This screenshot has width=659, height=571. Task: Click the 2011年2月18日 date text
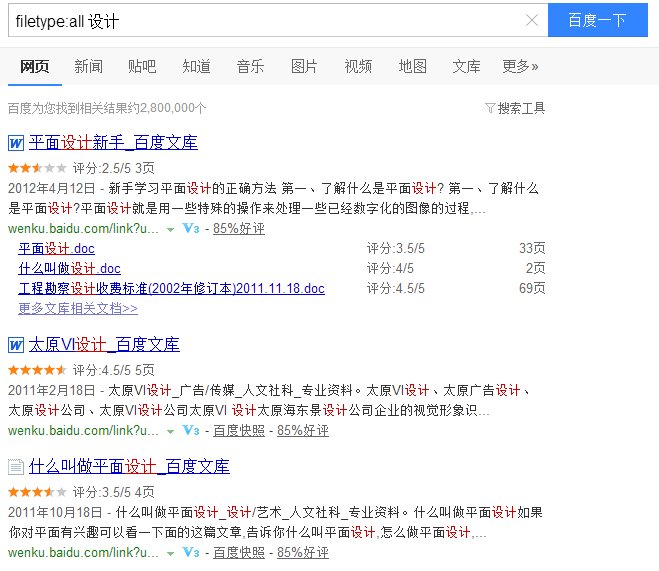[52, 390]
